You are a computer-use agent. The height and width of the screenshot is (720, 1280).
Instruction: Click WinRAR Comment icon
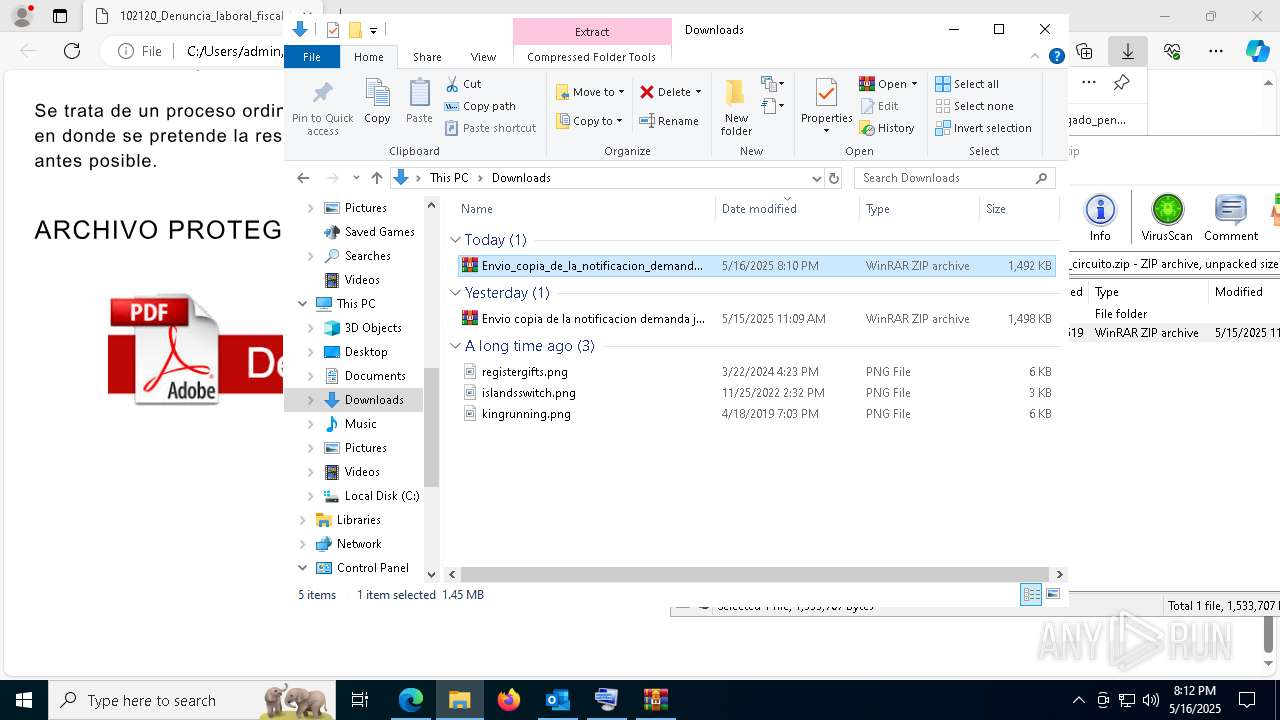point(1230,218)
